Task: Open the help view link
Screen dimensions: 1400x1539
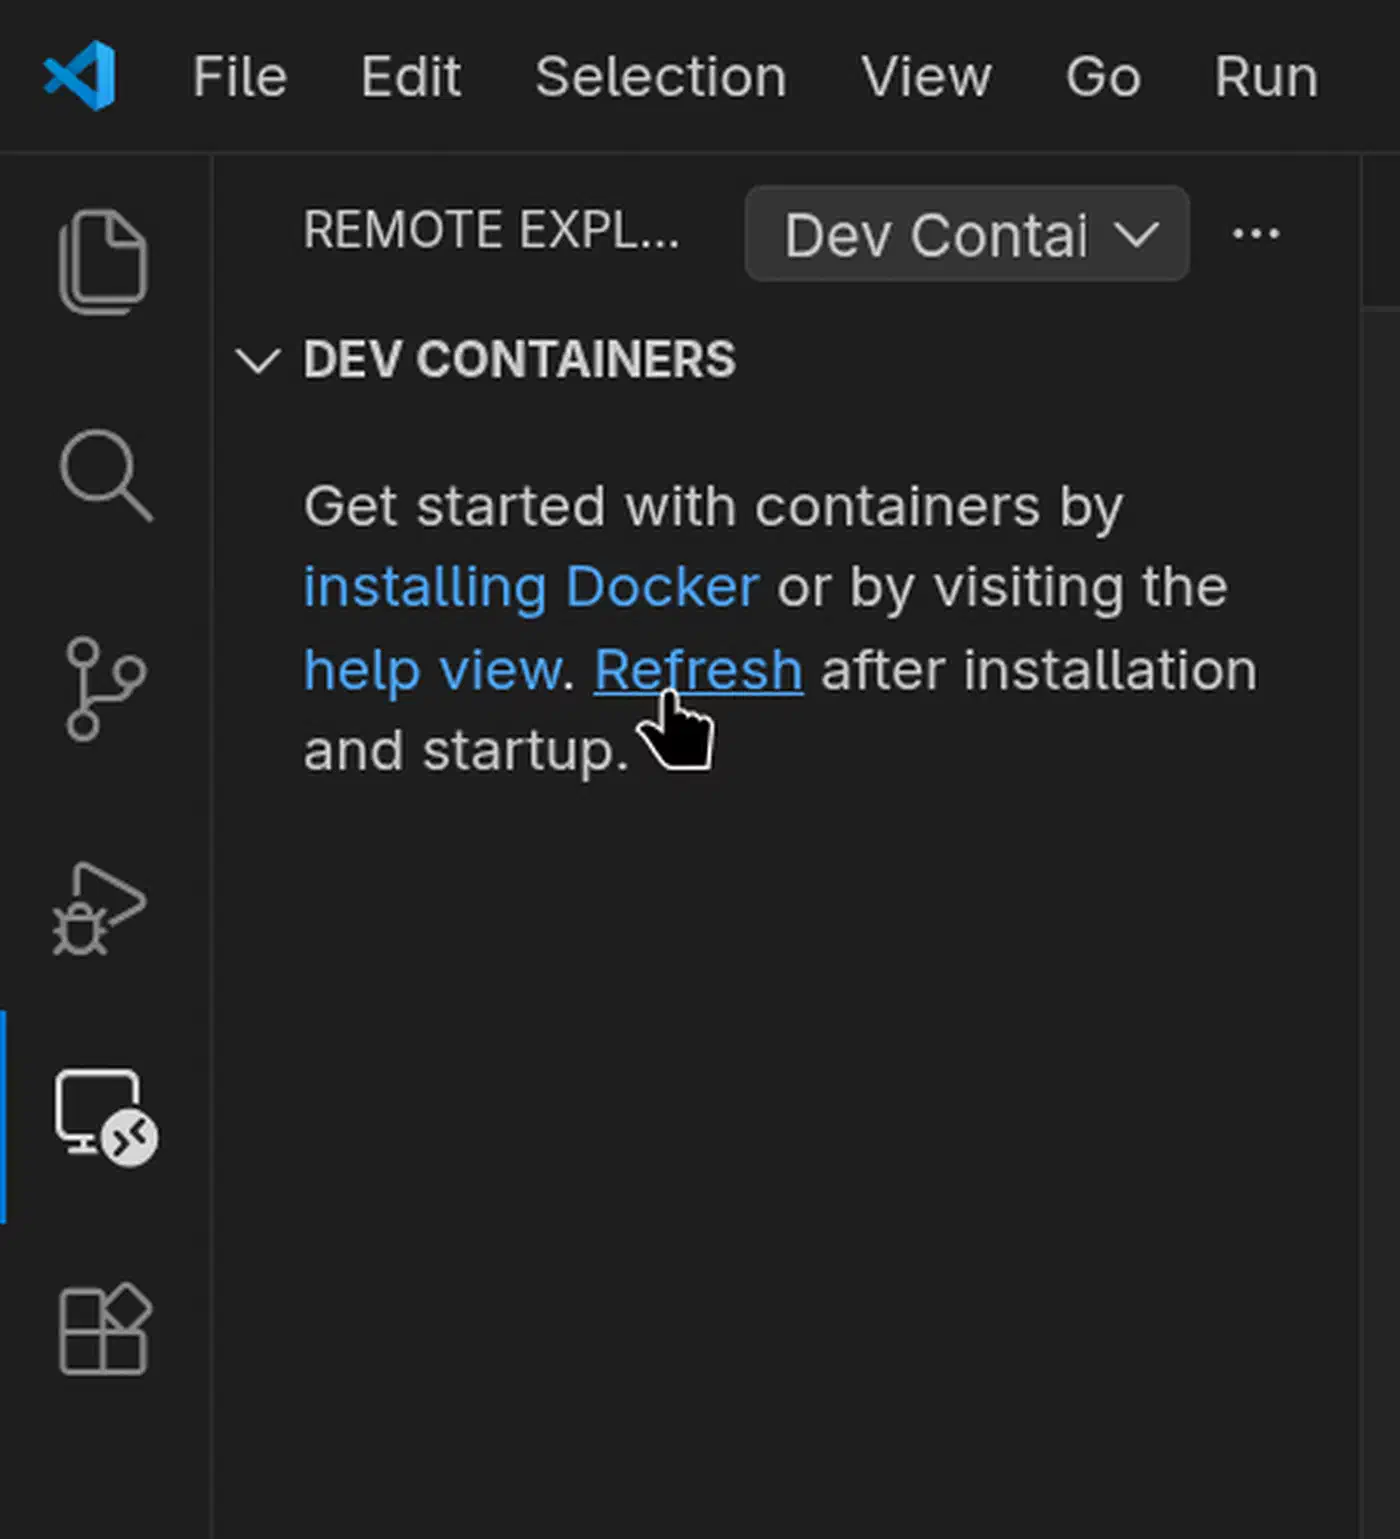Action: pyautogui.click(x=433, y=670)
